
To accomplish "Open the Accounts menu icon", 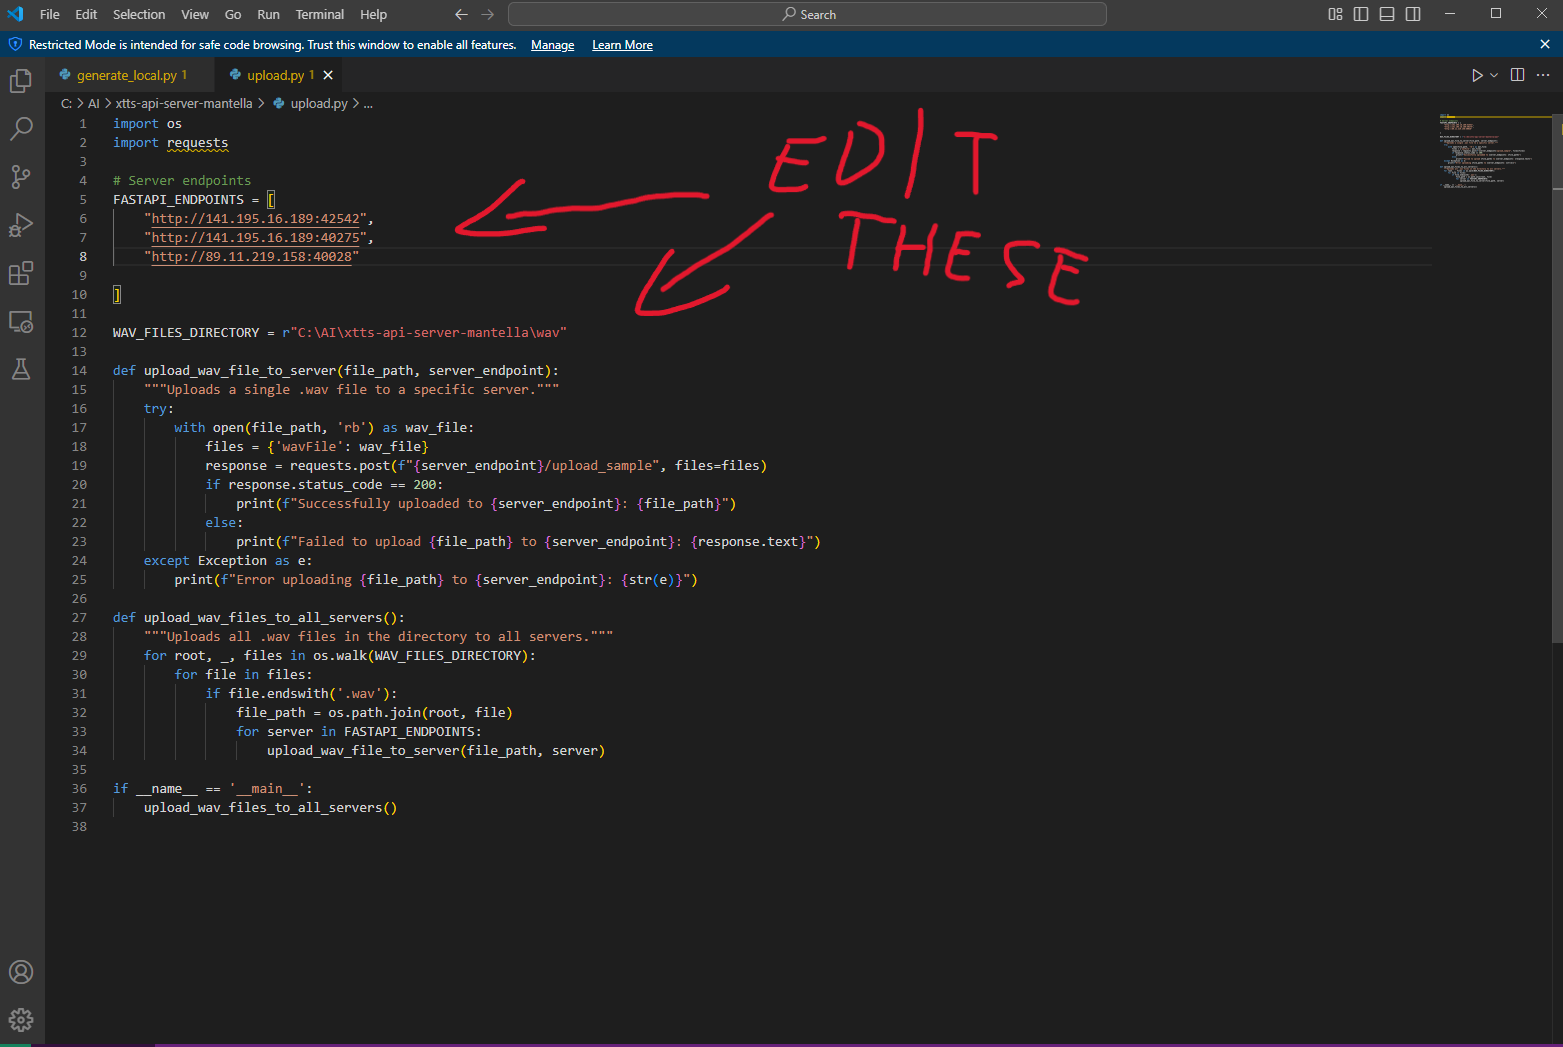I will tap(21, 972).
